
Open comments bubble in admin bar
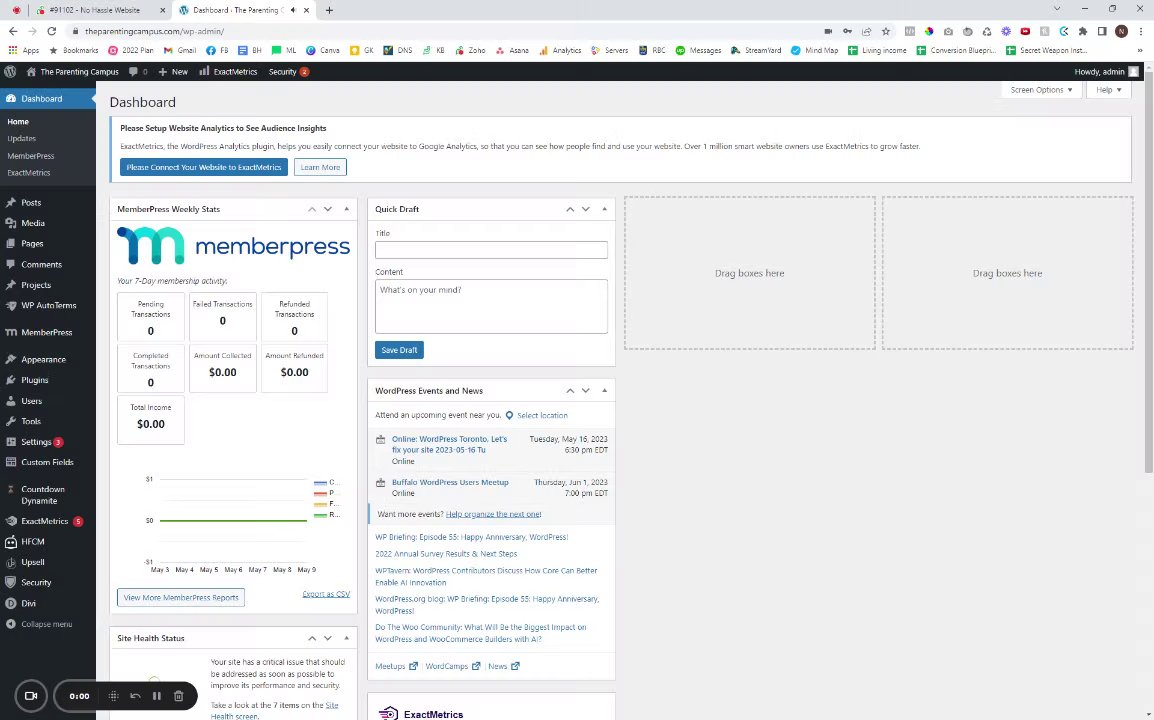pyautogui.click(x=138, y=71)
